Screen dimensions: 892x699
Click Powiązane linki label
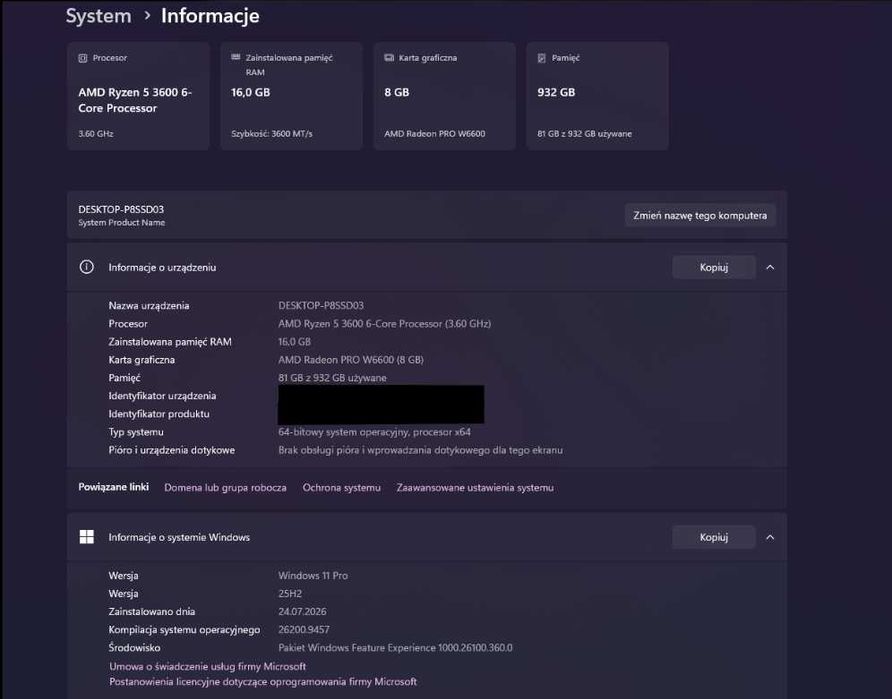pos(113,487)
